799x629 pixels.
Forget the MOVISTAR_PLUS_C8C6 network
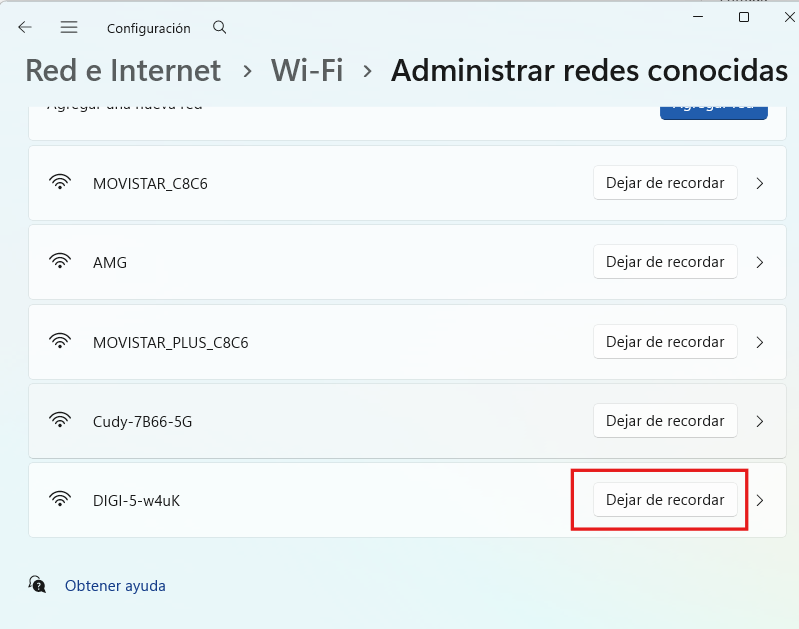tap(665, 342)
